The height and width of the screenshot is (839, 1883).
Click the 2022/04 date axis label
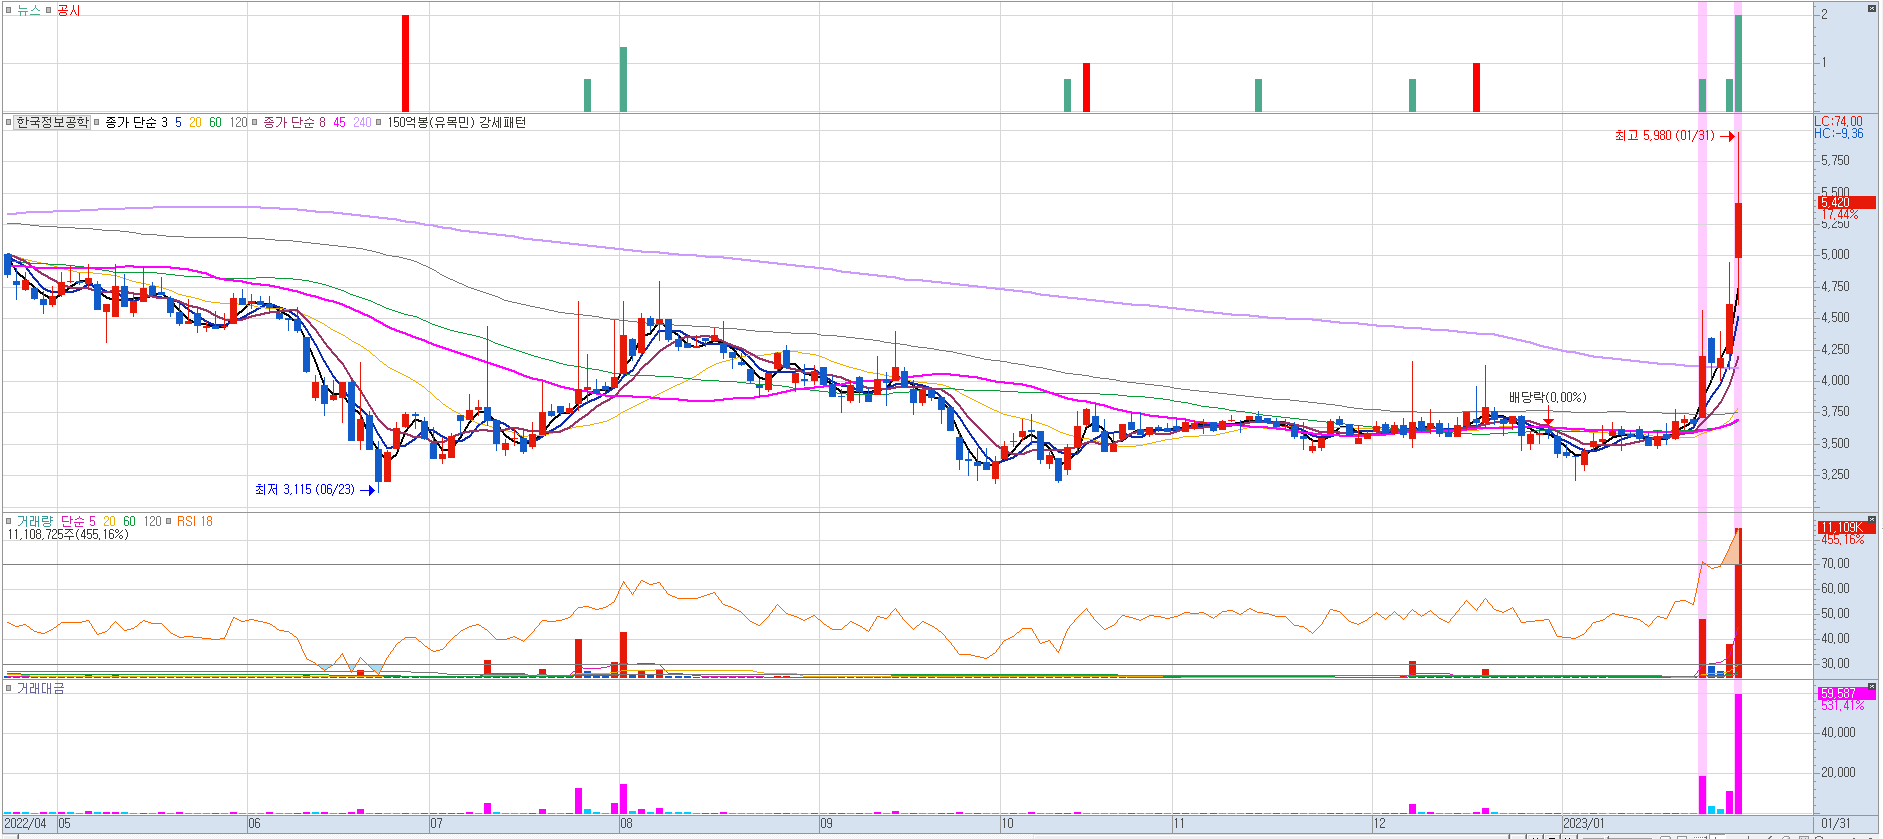pos(26,824)
